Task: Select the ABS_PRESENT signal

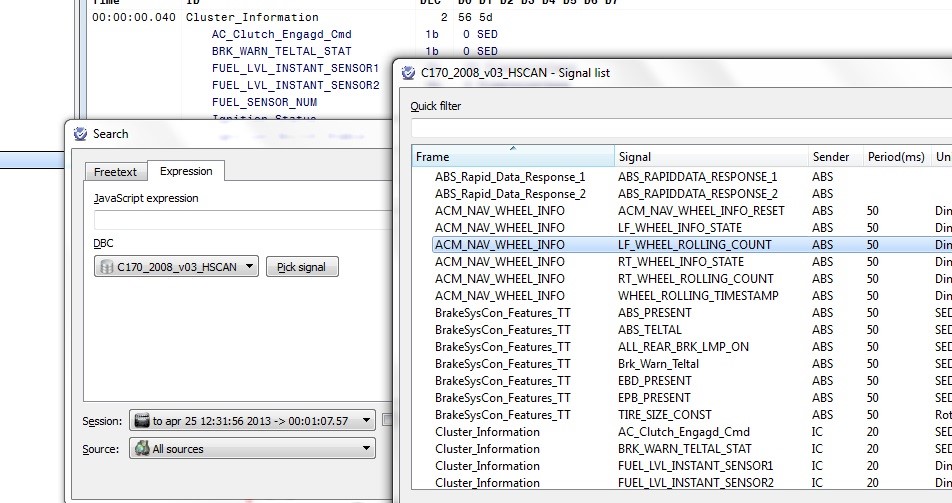Action: pos(654,313)
